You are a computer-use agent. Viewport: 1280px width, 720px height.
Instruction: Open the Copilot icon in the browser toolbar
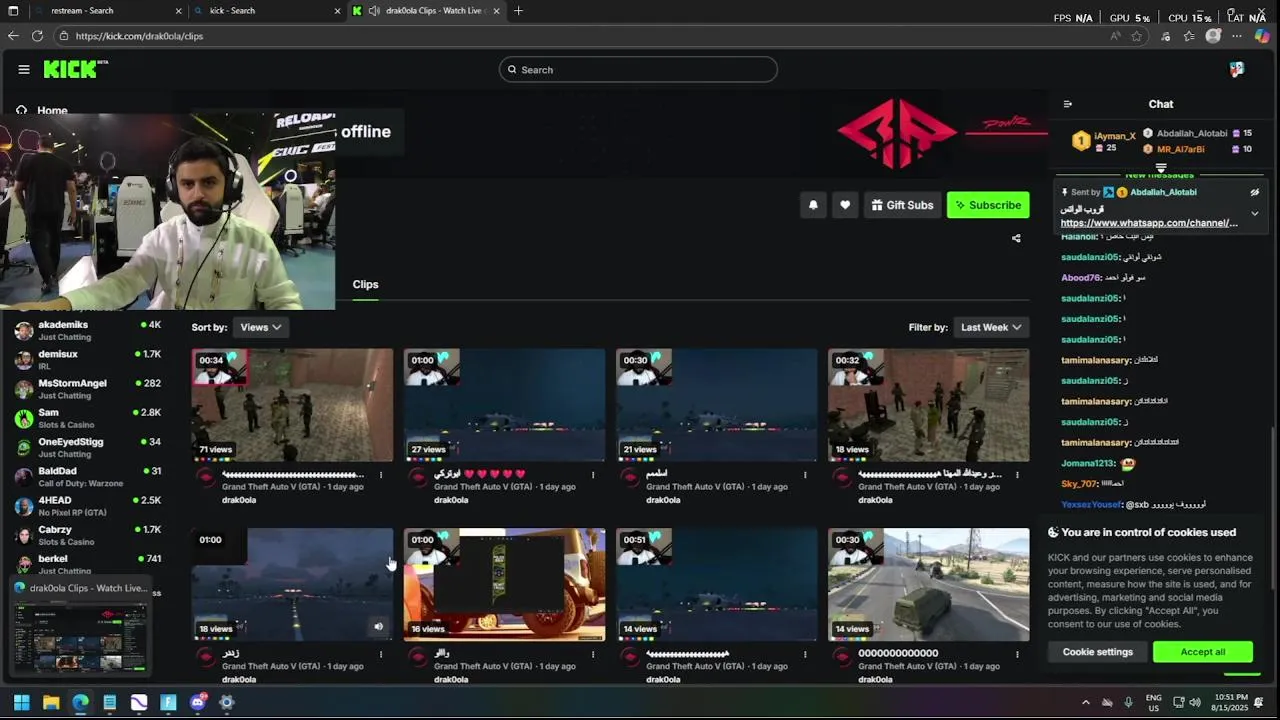1262,36
